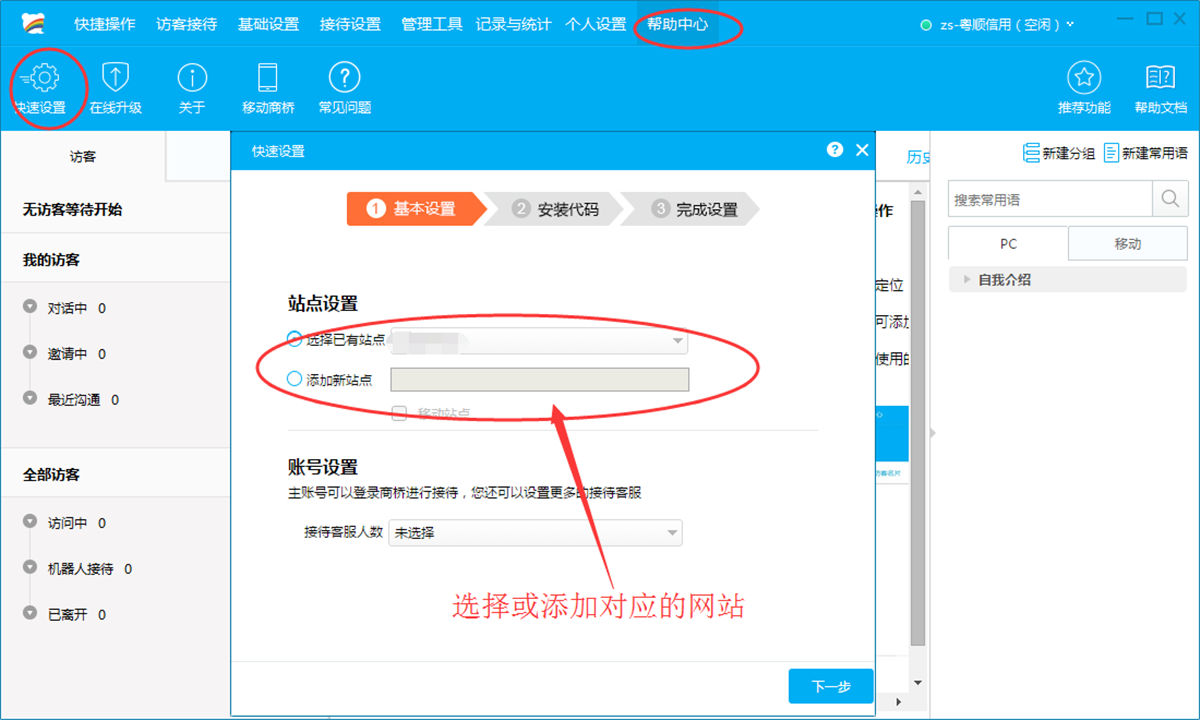Click the 关于 info icon
This screenshot has width=1200, height=720.
pos(192,78)
